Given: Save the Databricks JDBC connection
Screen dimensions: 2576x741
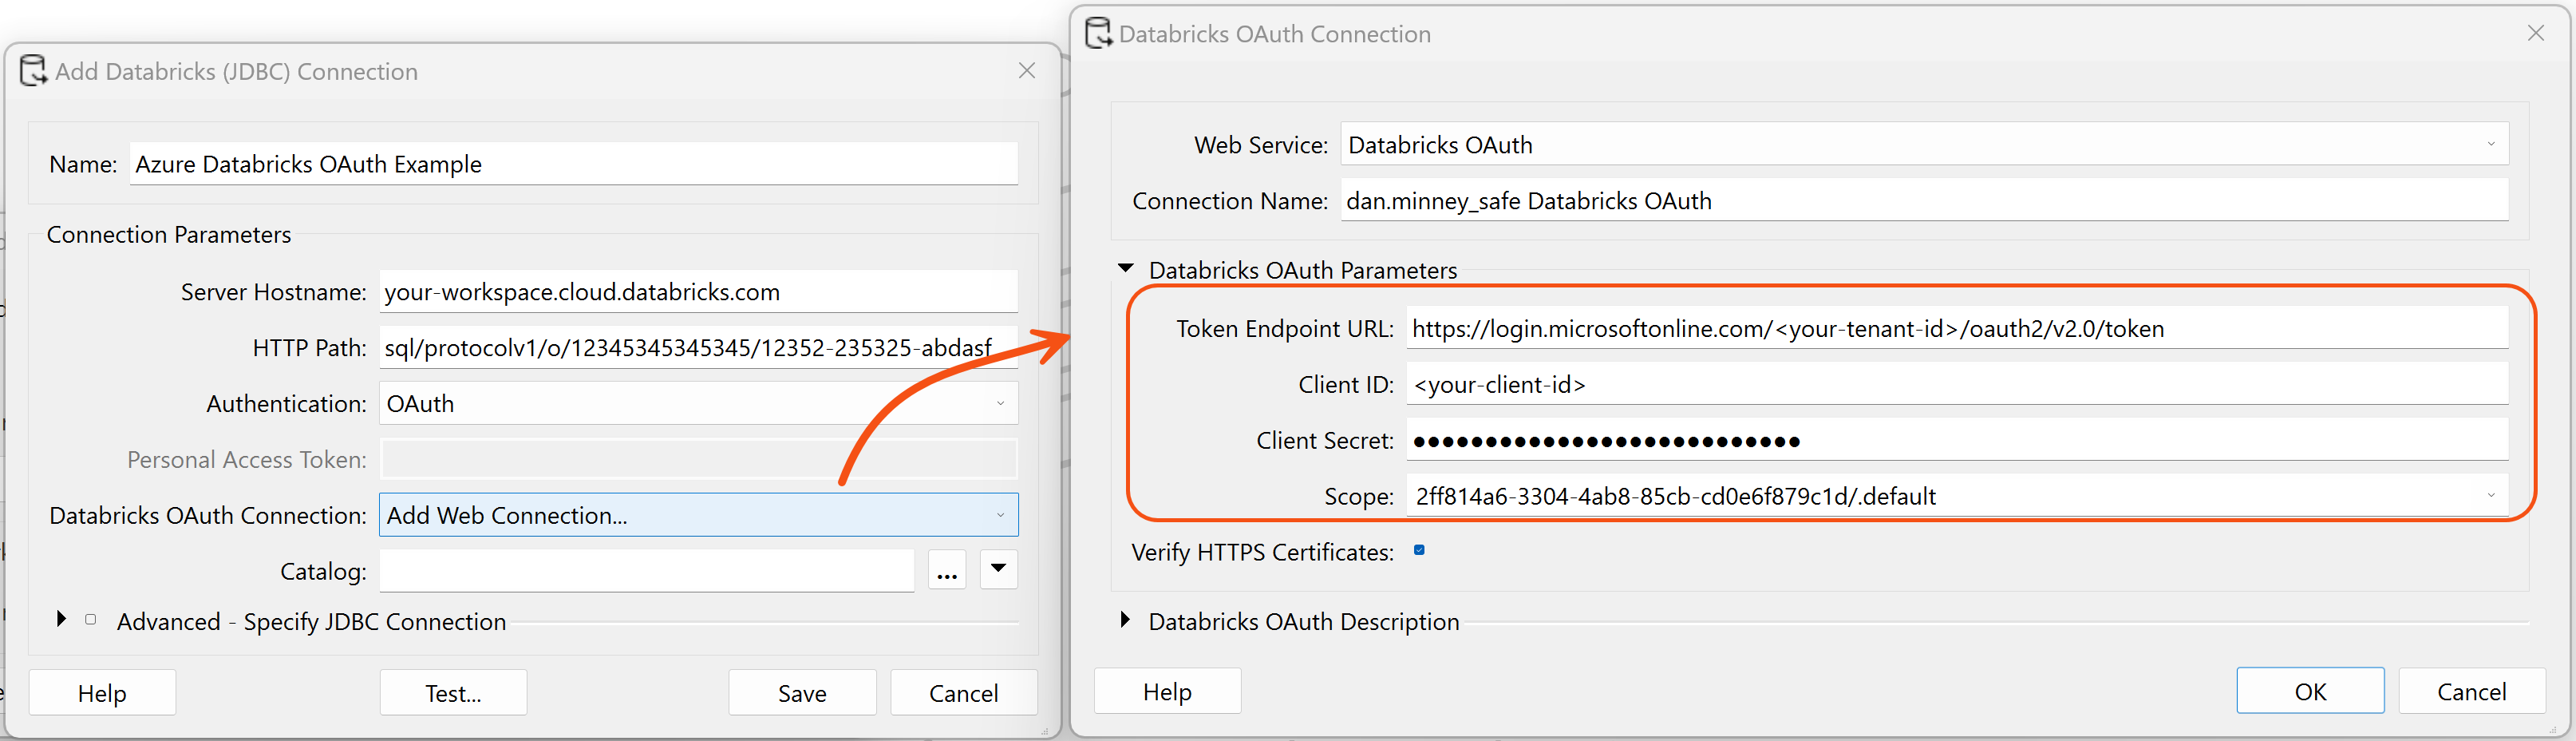Looking at the screenshot, I should coord(802,693).
